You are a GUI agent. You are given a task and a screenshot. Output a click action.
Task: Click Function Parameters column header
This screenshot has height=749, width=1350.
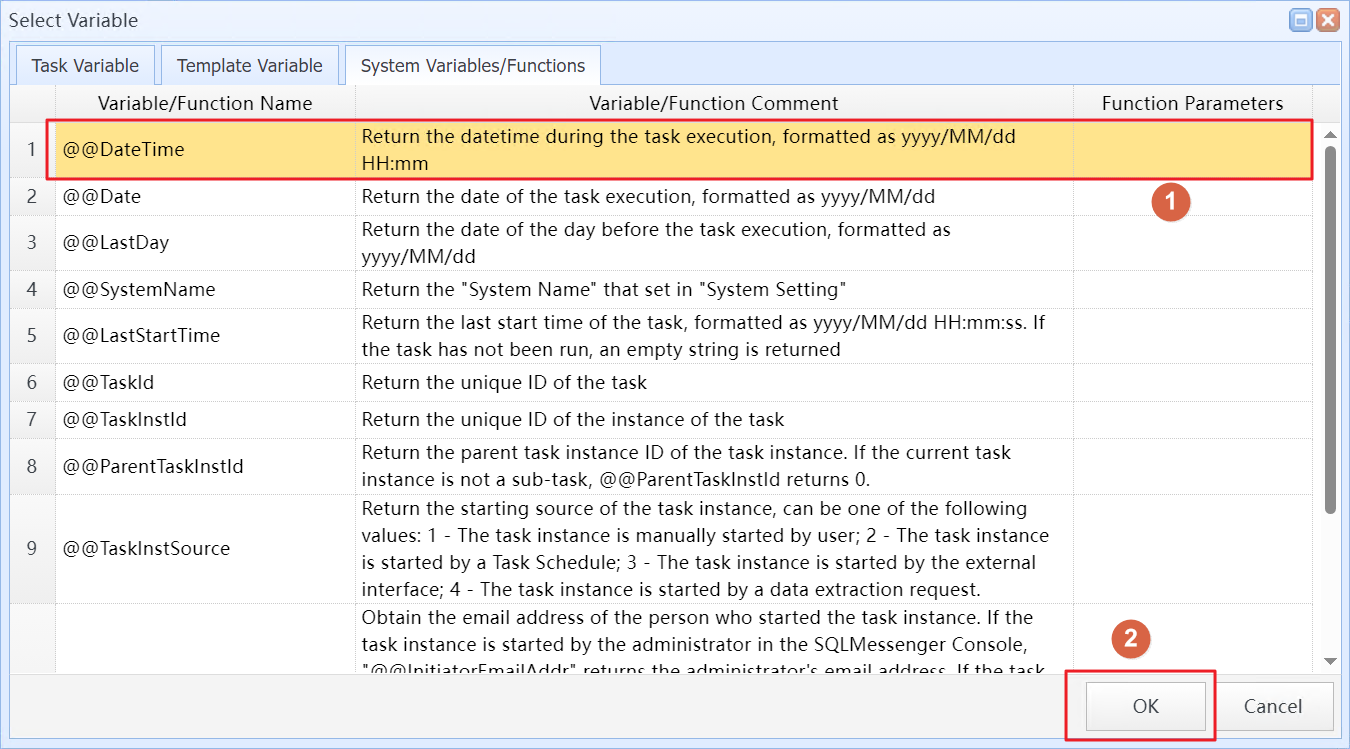click(x=1192, y=103)
